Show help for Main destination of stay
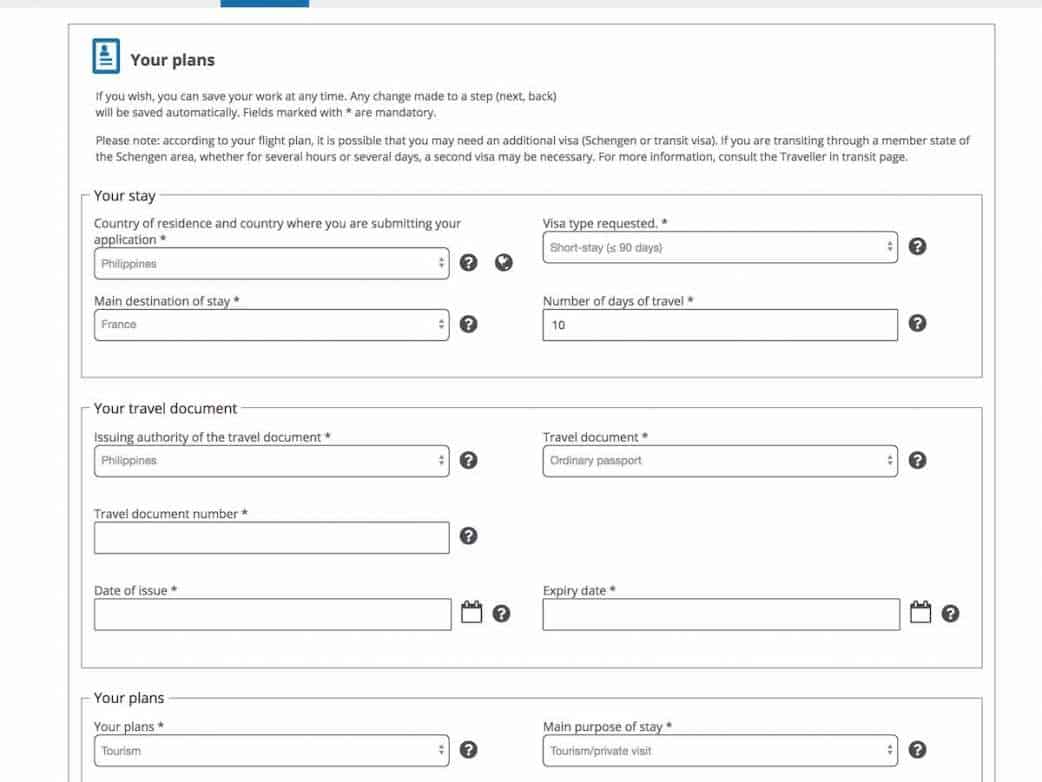 click(x=468, y=324)
